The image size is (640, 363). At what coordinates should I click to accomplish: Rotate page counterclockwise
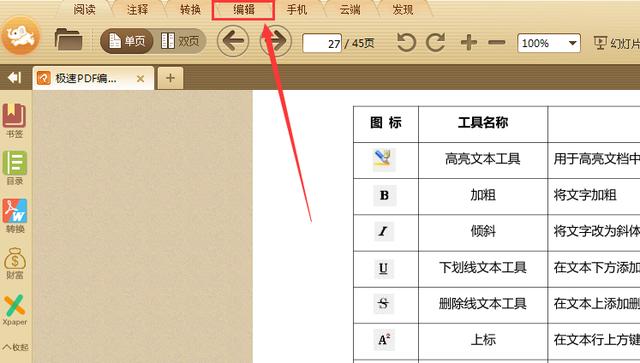(406, 42)
